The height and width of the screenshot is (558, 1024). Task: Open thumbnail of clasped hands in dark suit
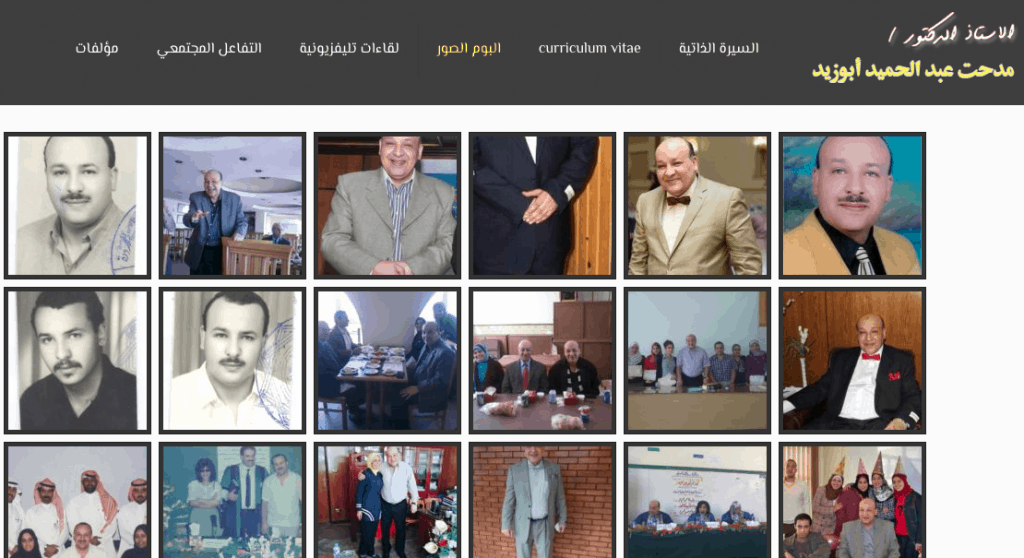(x=542, y=205)
